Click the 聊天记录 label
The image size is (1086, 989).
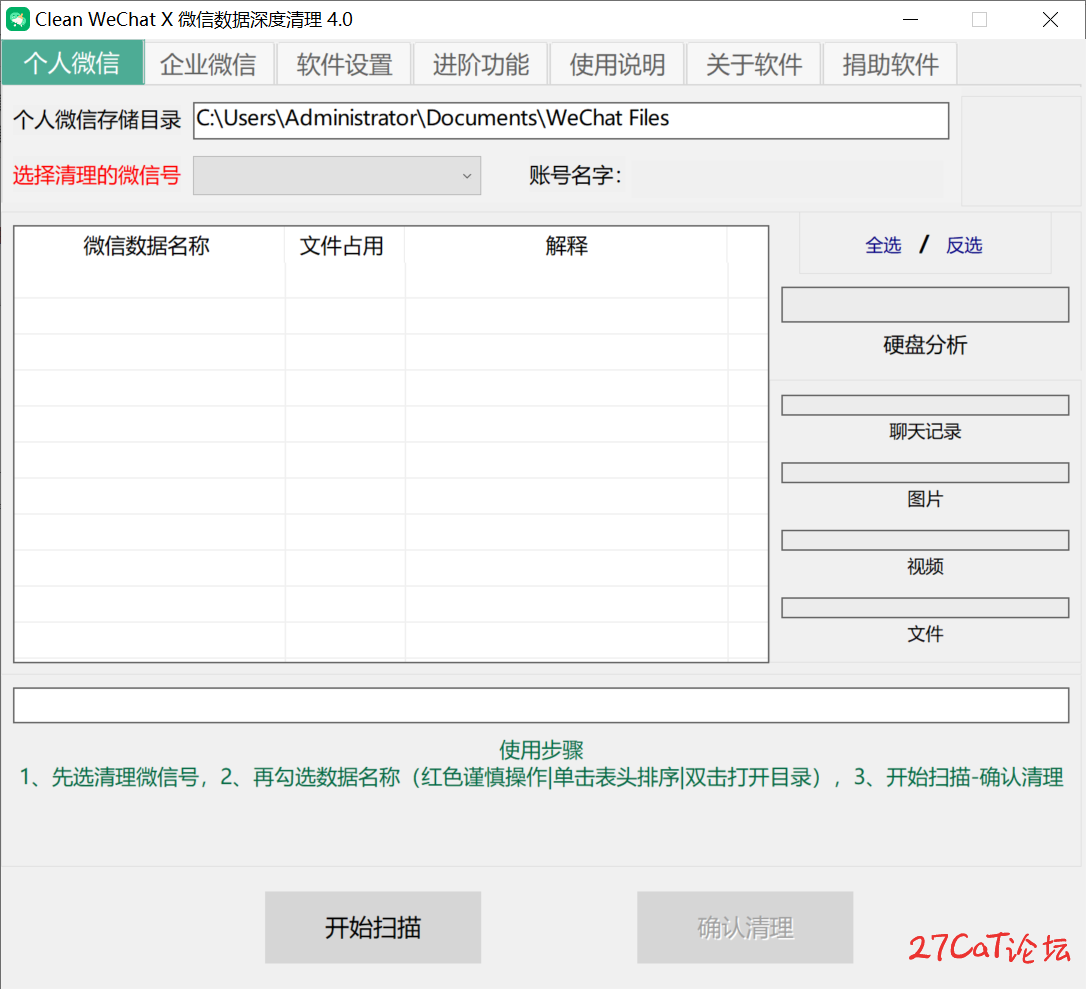925,431
